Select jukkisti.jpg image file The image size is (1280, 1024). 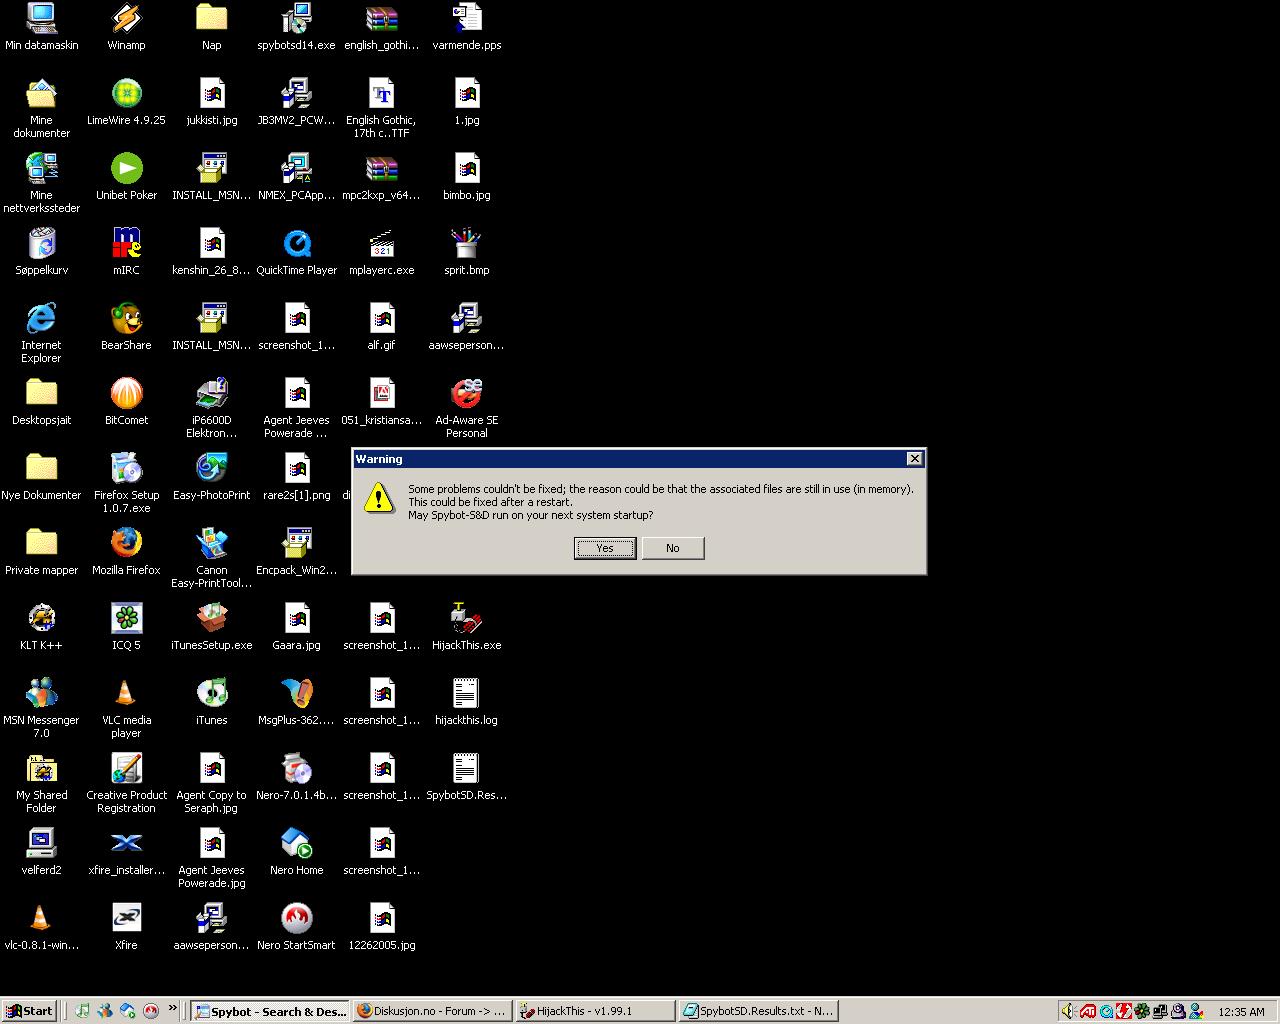[212, 102]
